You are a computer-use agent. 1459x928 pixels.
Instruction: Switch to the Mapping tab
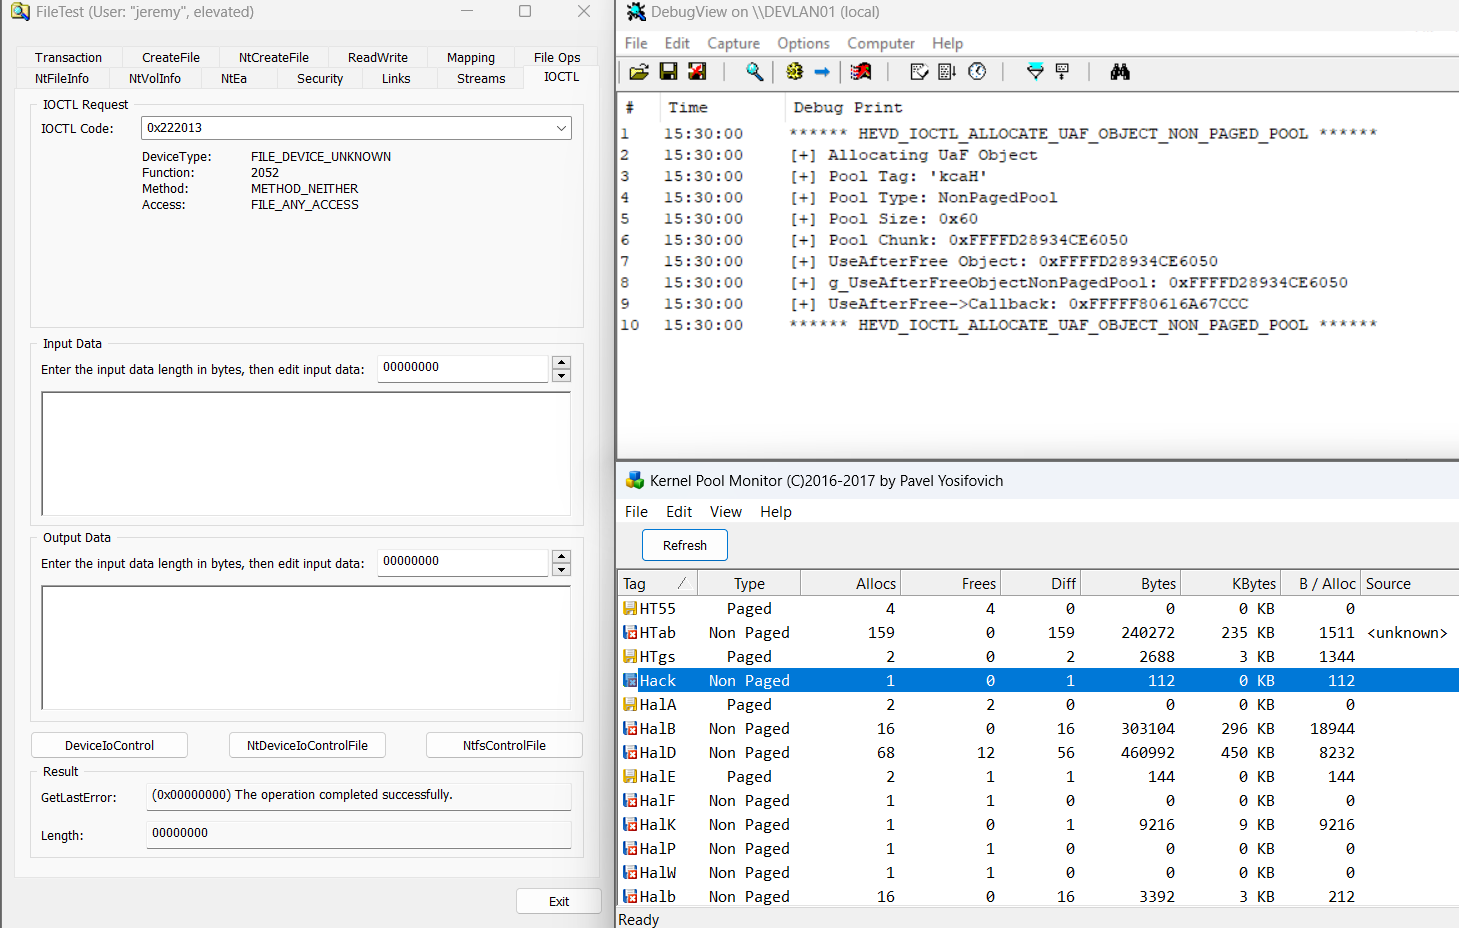(x=471, y=57)
